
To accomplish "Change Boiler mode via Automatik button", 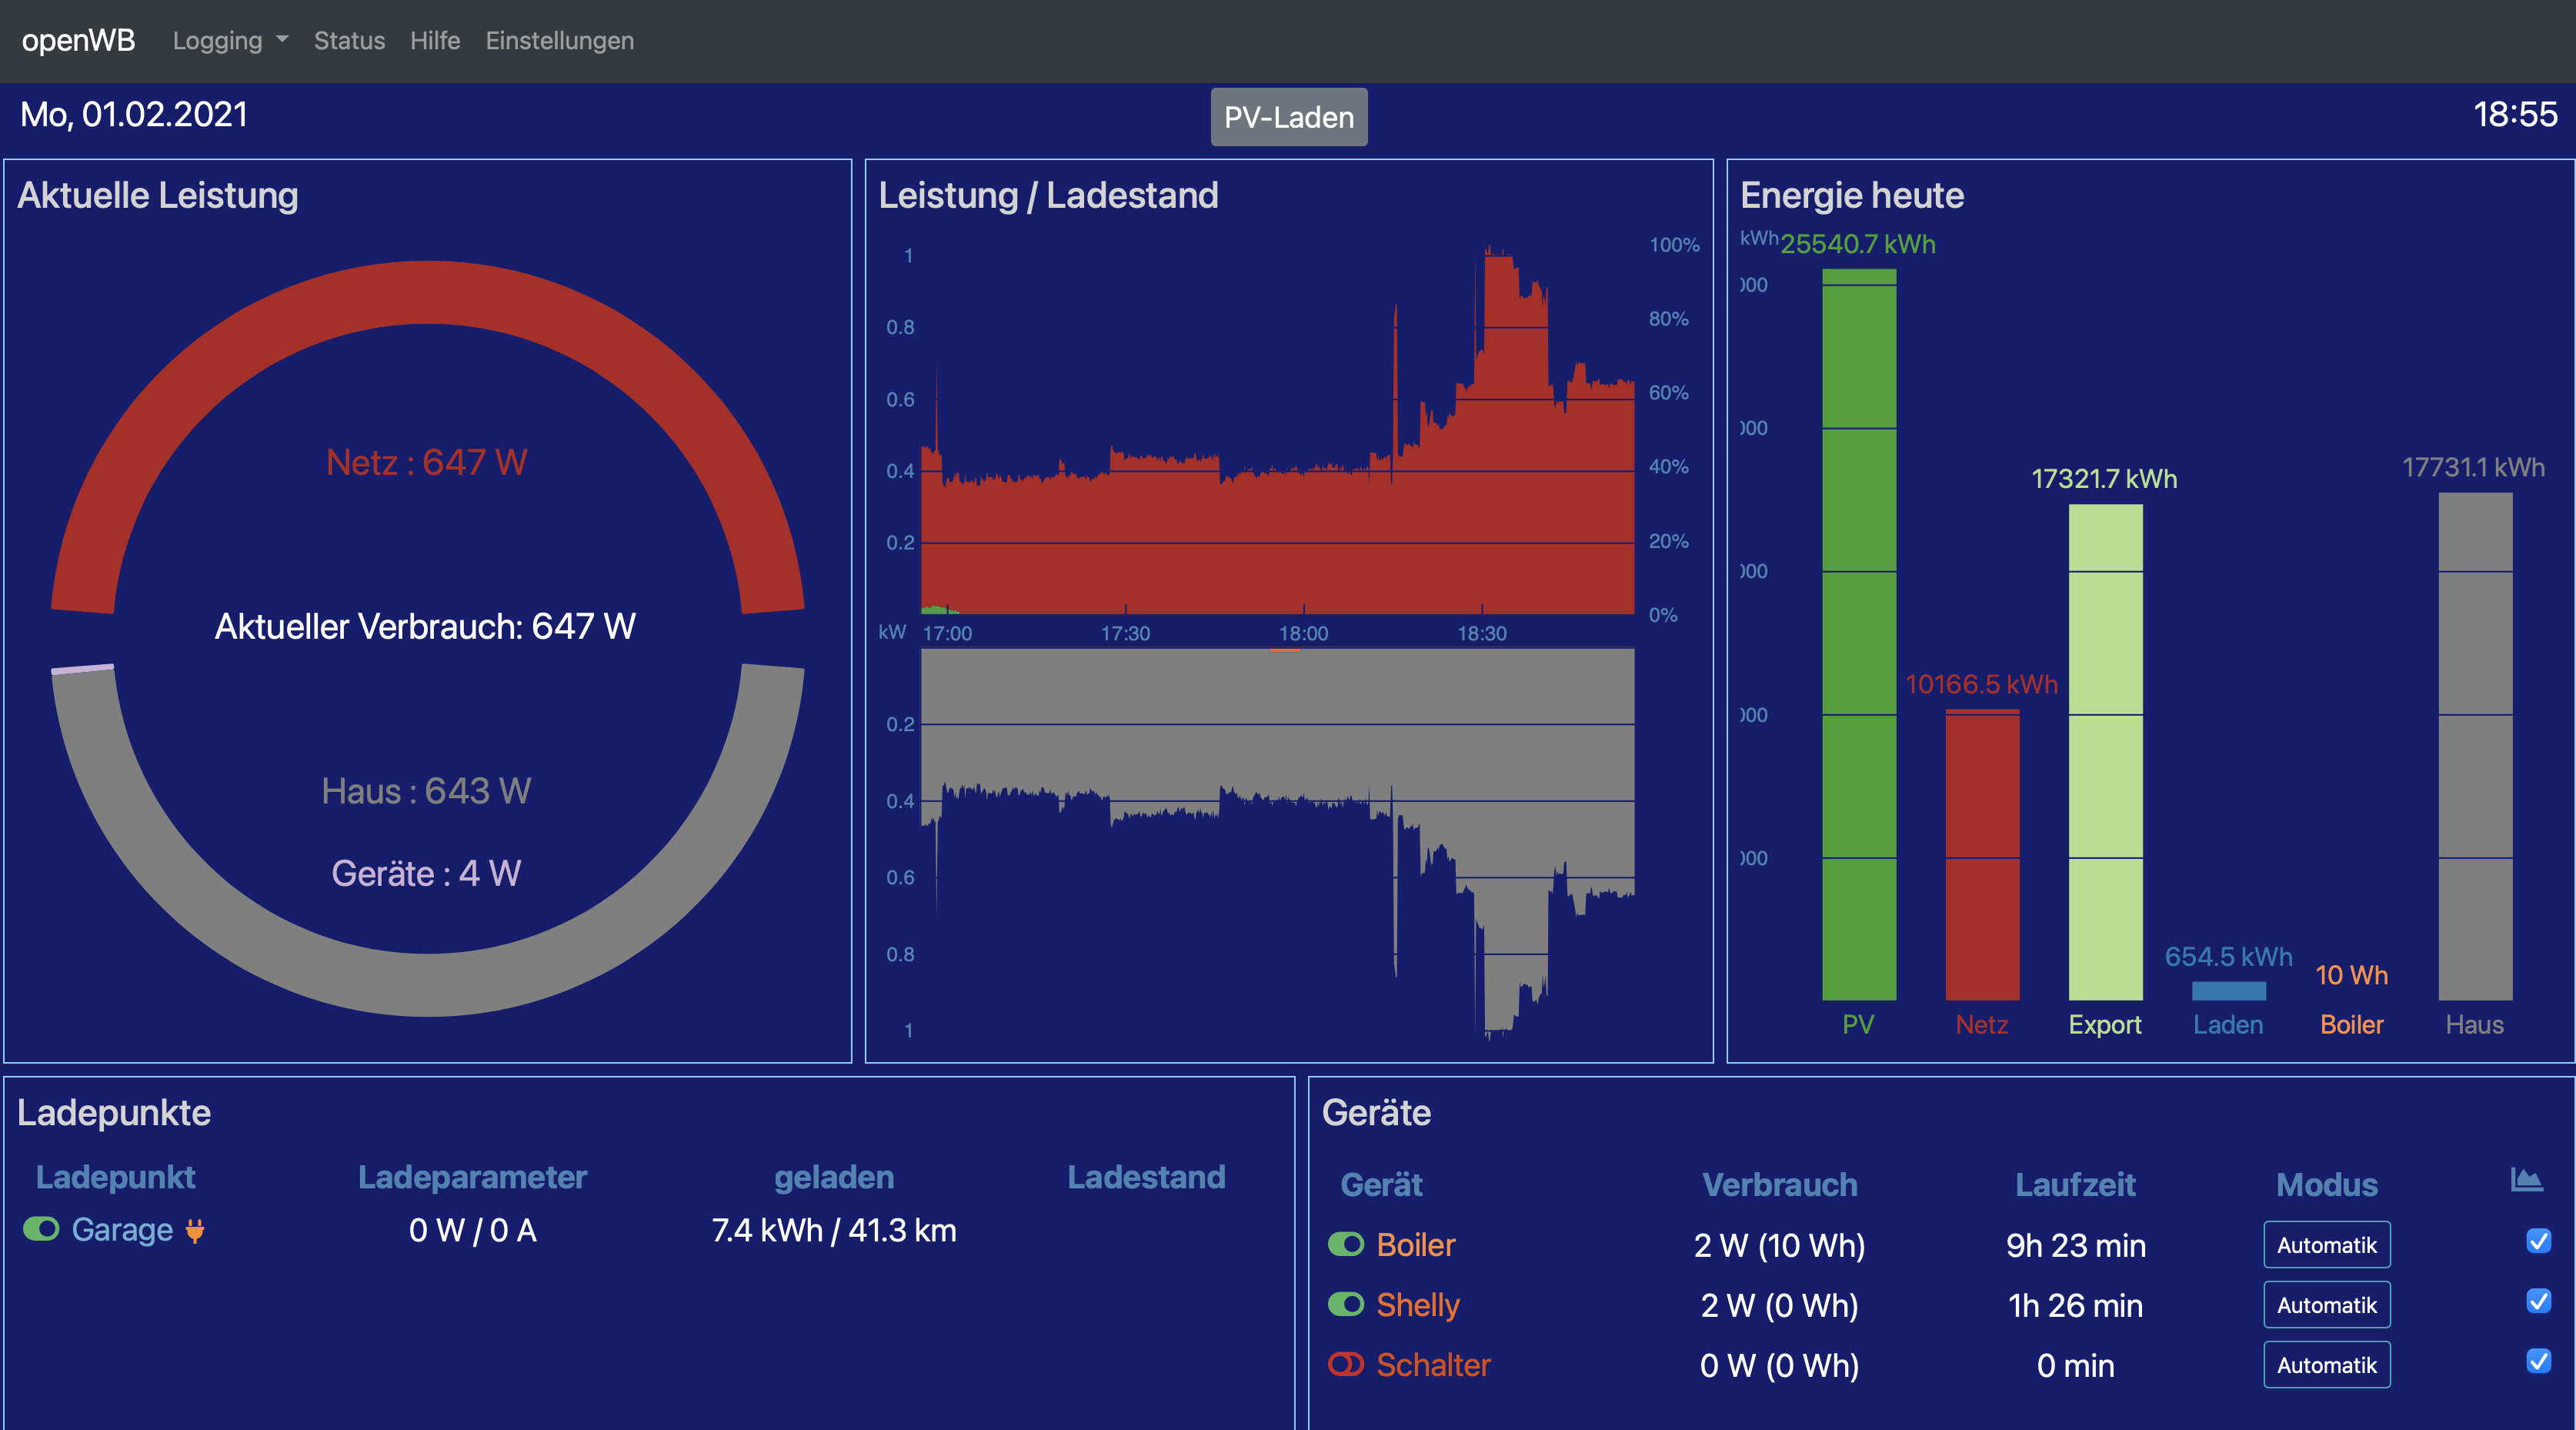I will pyautogui.click(x=2326, y=1245).
